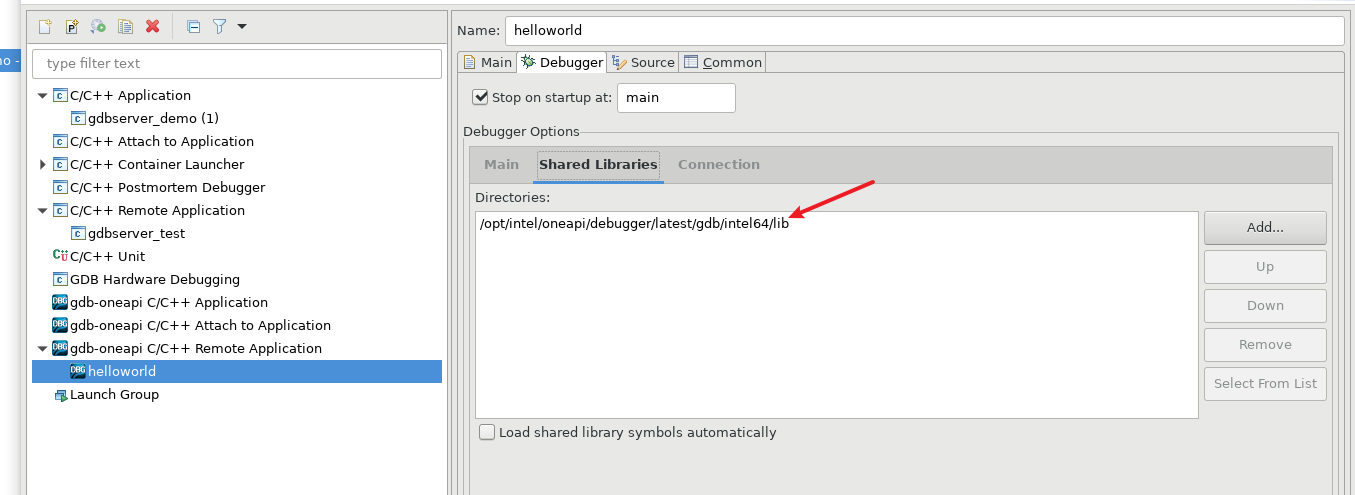
Task: Delete the selected configuration with the red X
Action: [152, 27]
